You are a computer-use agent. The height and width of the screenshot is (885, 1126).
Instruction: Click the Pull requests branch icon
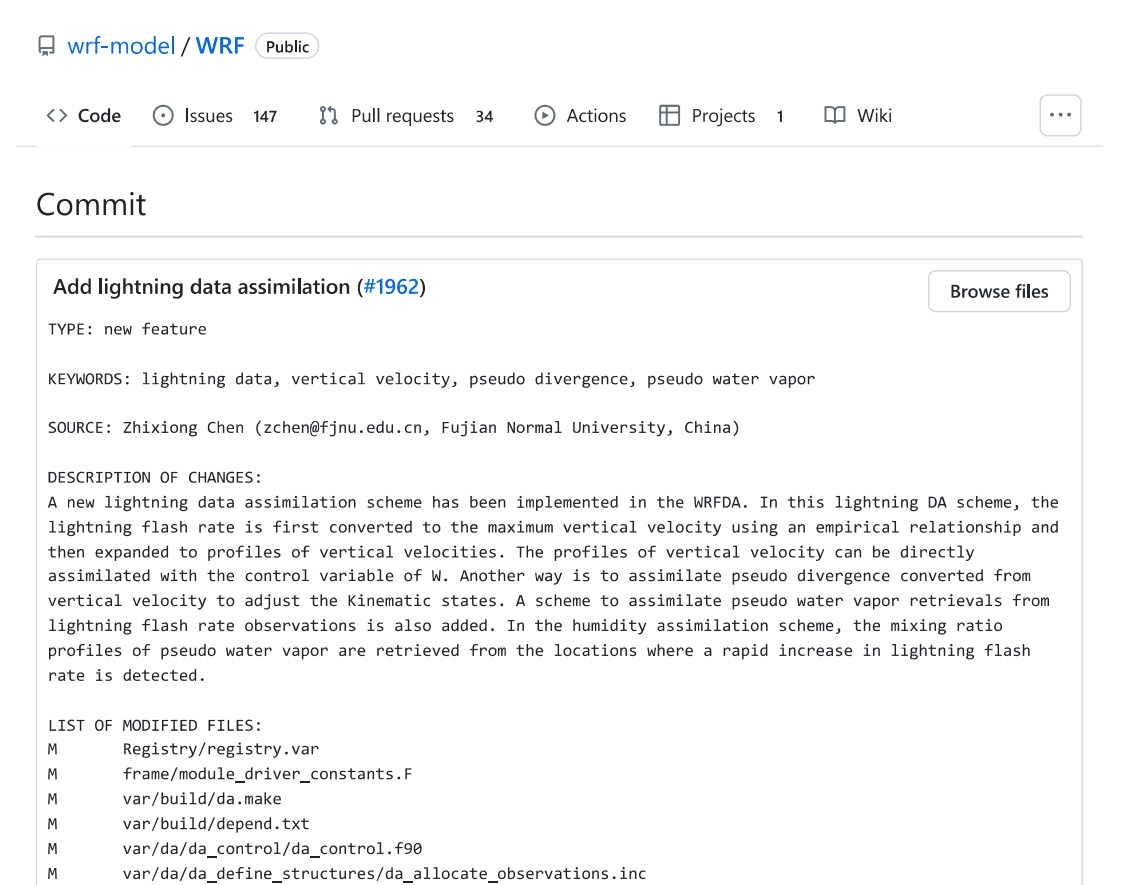click(329, 116)
